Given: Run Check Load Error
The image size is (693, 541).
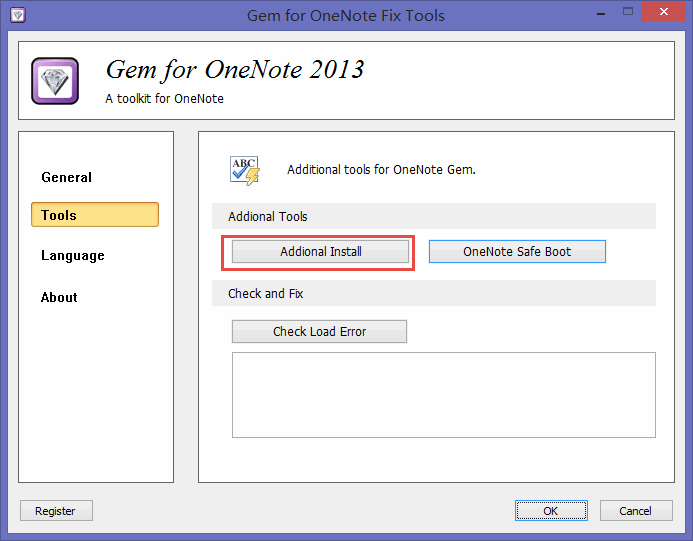Looking at the screenshot, I should pos(319,331).
